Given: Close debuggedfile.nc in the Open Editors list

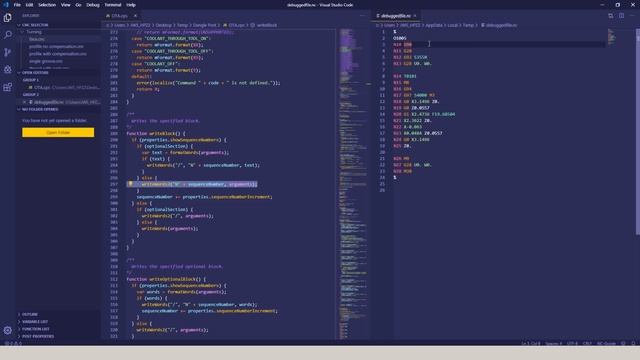Looking at the screenshot, I should click(x=24, y=102).
